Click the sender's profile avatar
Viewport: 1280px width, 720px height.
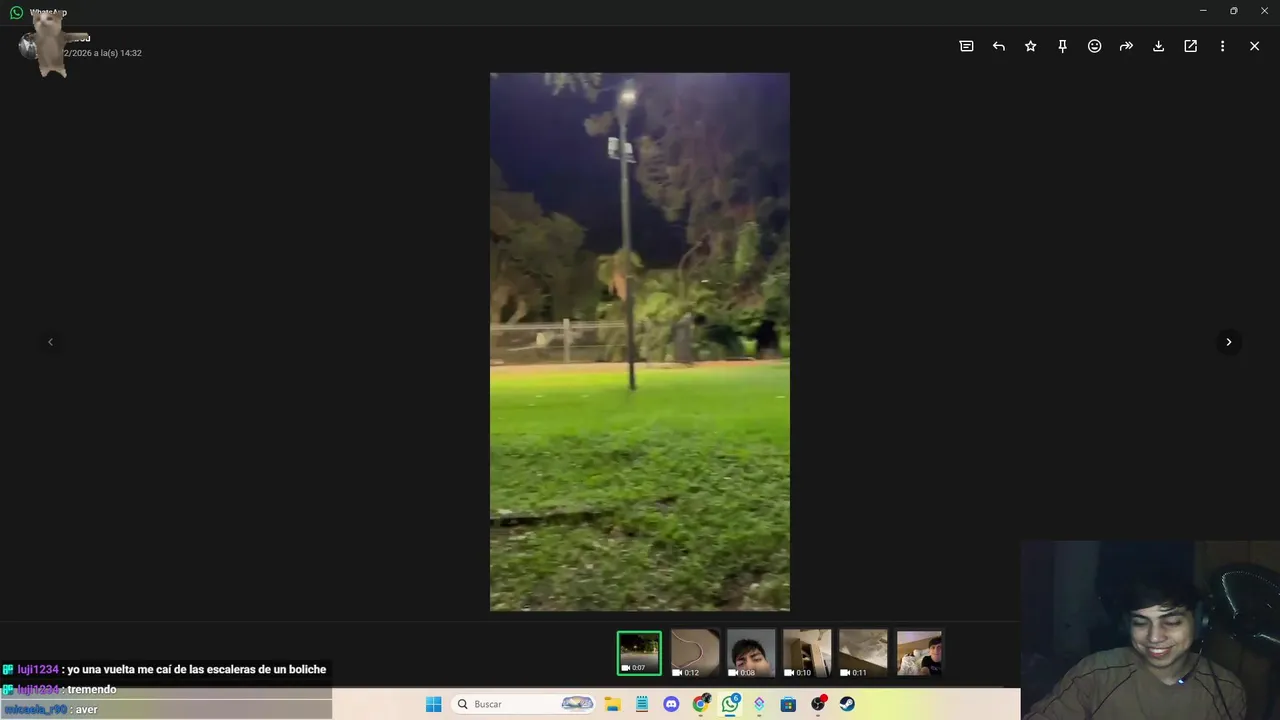(x=30, y=45)
